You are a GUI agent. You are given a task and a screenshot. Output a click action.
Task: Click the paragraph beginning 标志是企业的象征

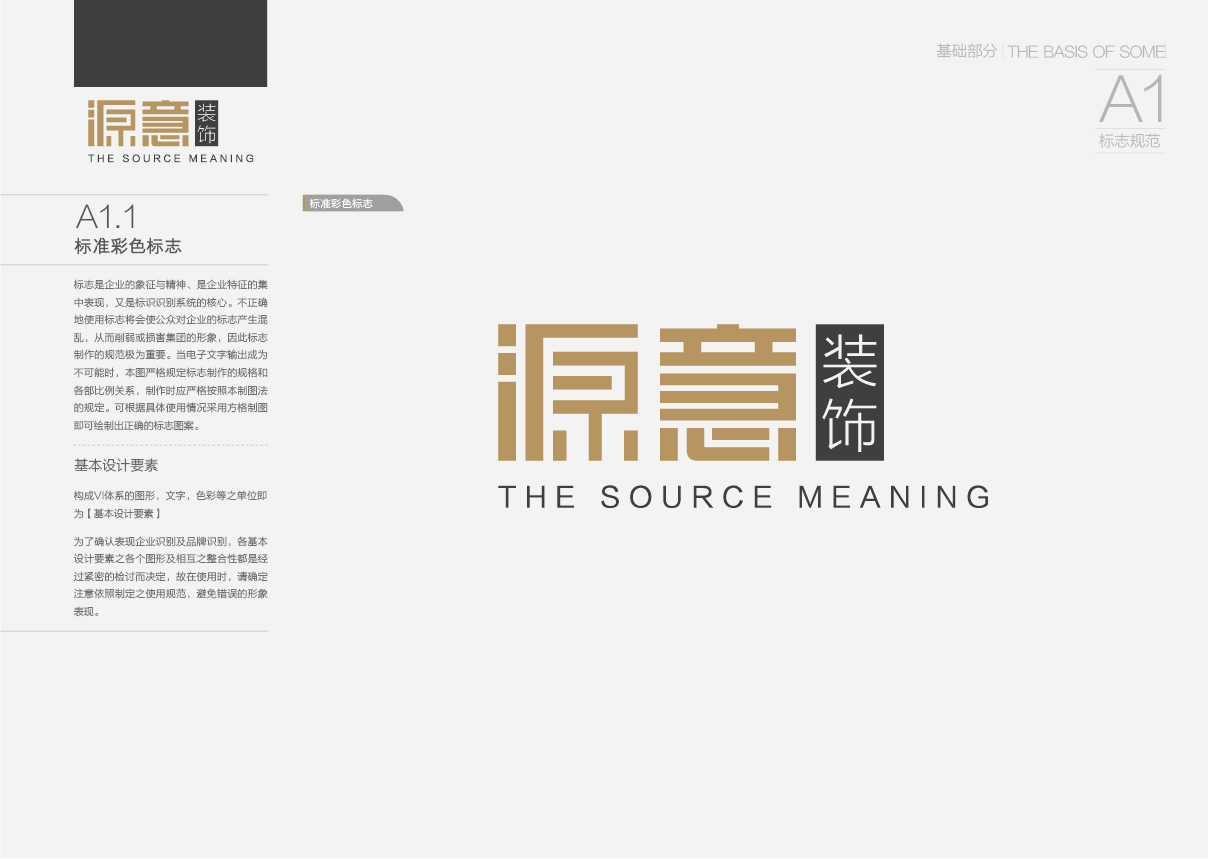point(170,354)
